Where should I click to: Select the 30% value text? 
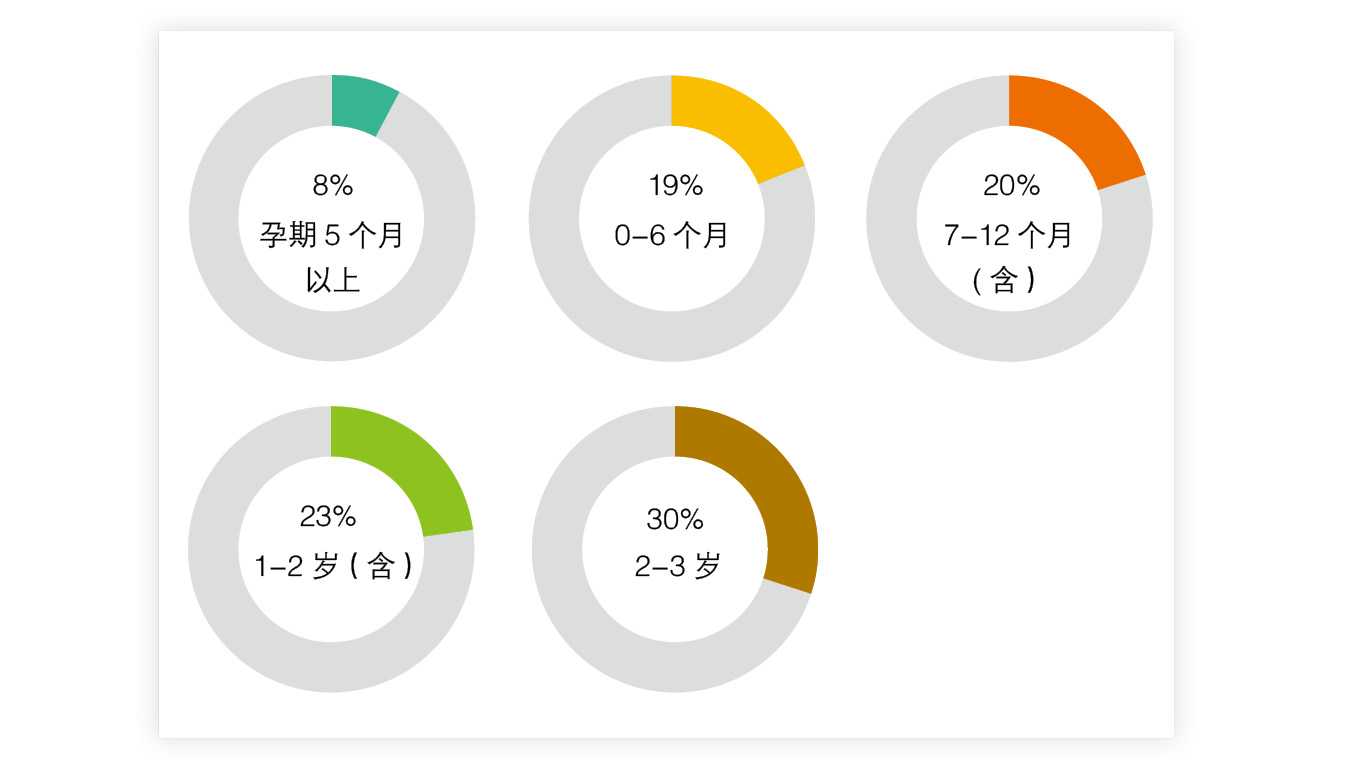pyautogui.click(x=675, y=520)
